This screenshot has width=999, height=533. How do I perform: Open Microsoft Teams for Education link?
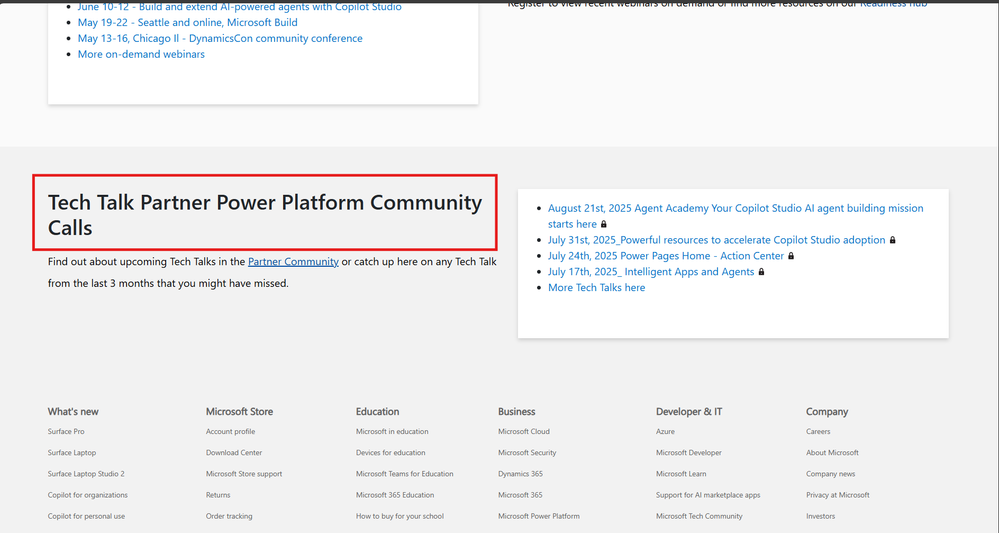pos(405,474)
